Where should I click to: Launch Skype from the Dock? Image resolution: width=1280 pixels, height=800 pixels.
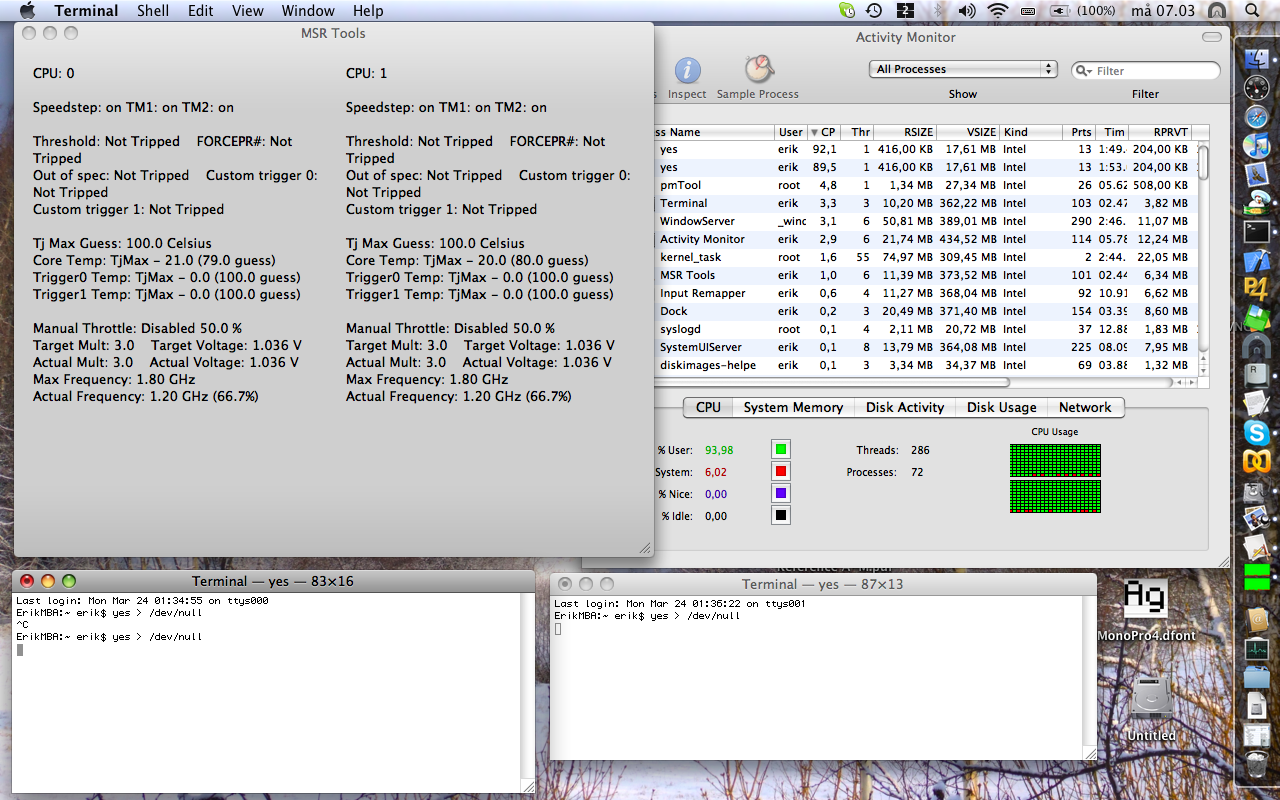[x=1256, y=433]
